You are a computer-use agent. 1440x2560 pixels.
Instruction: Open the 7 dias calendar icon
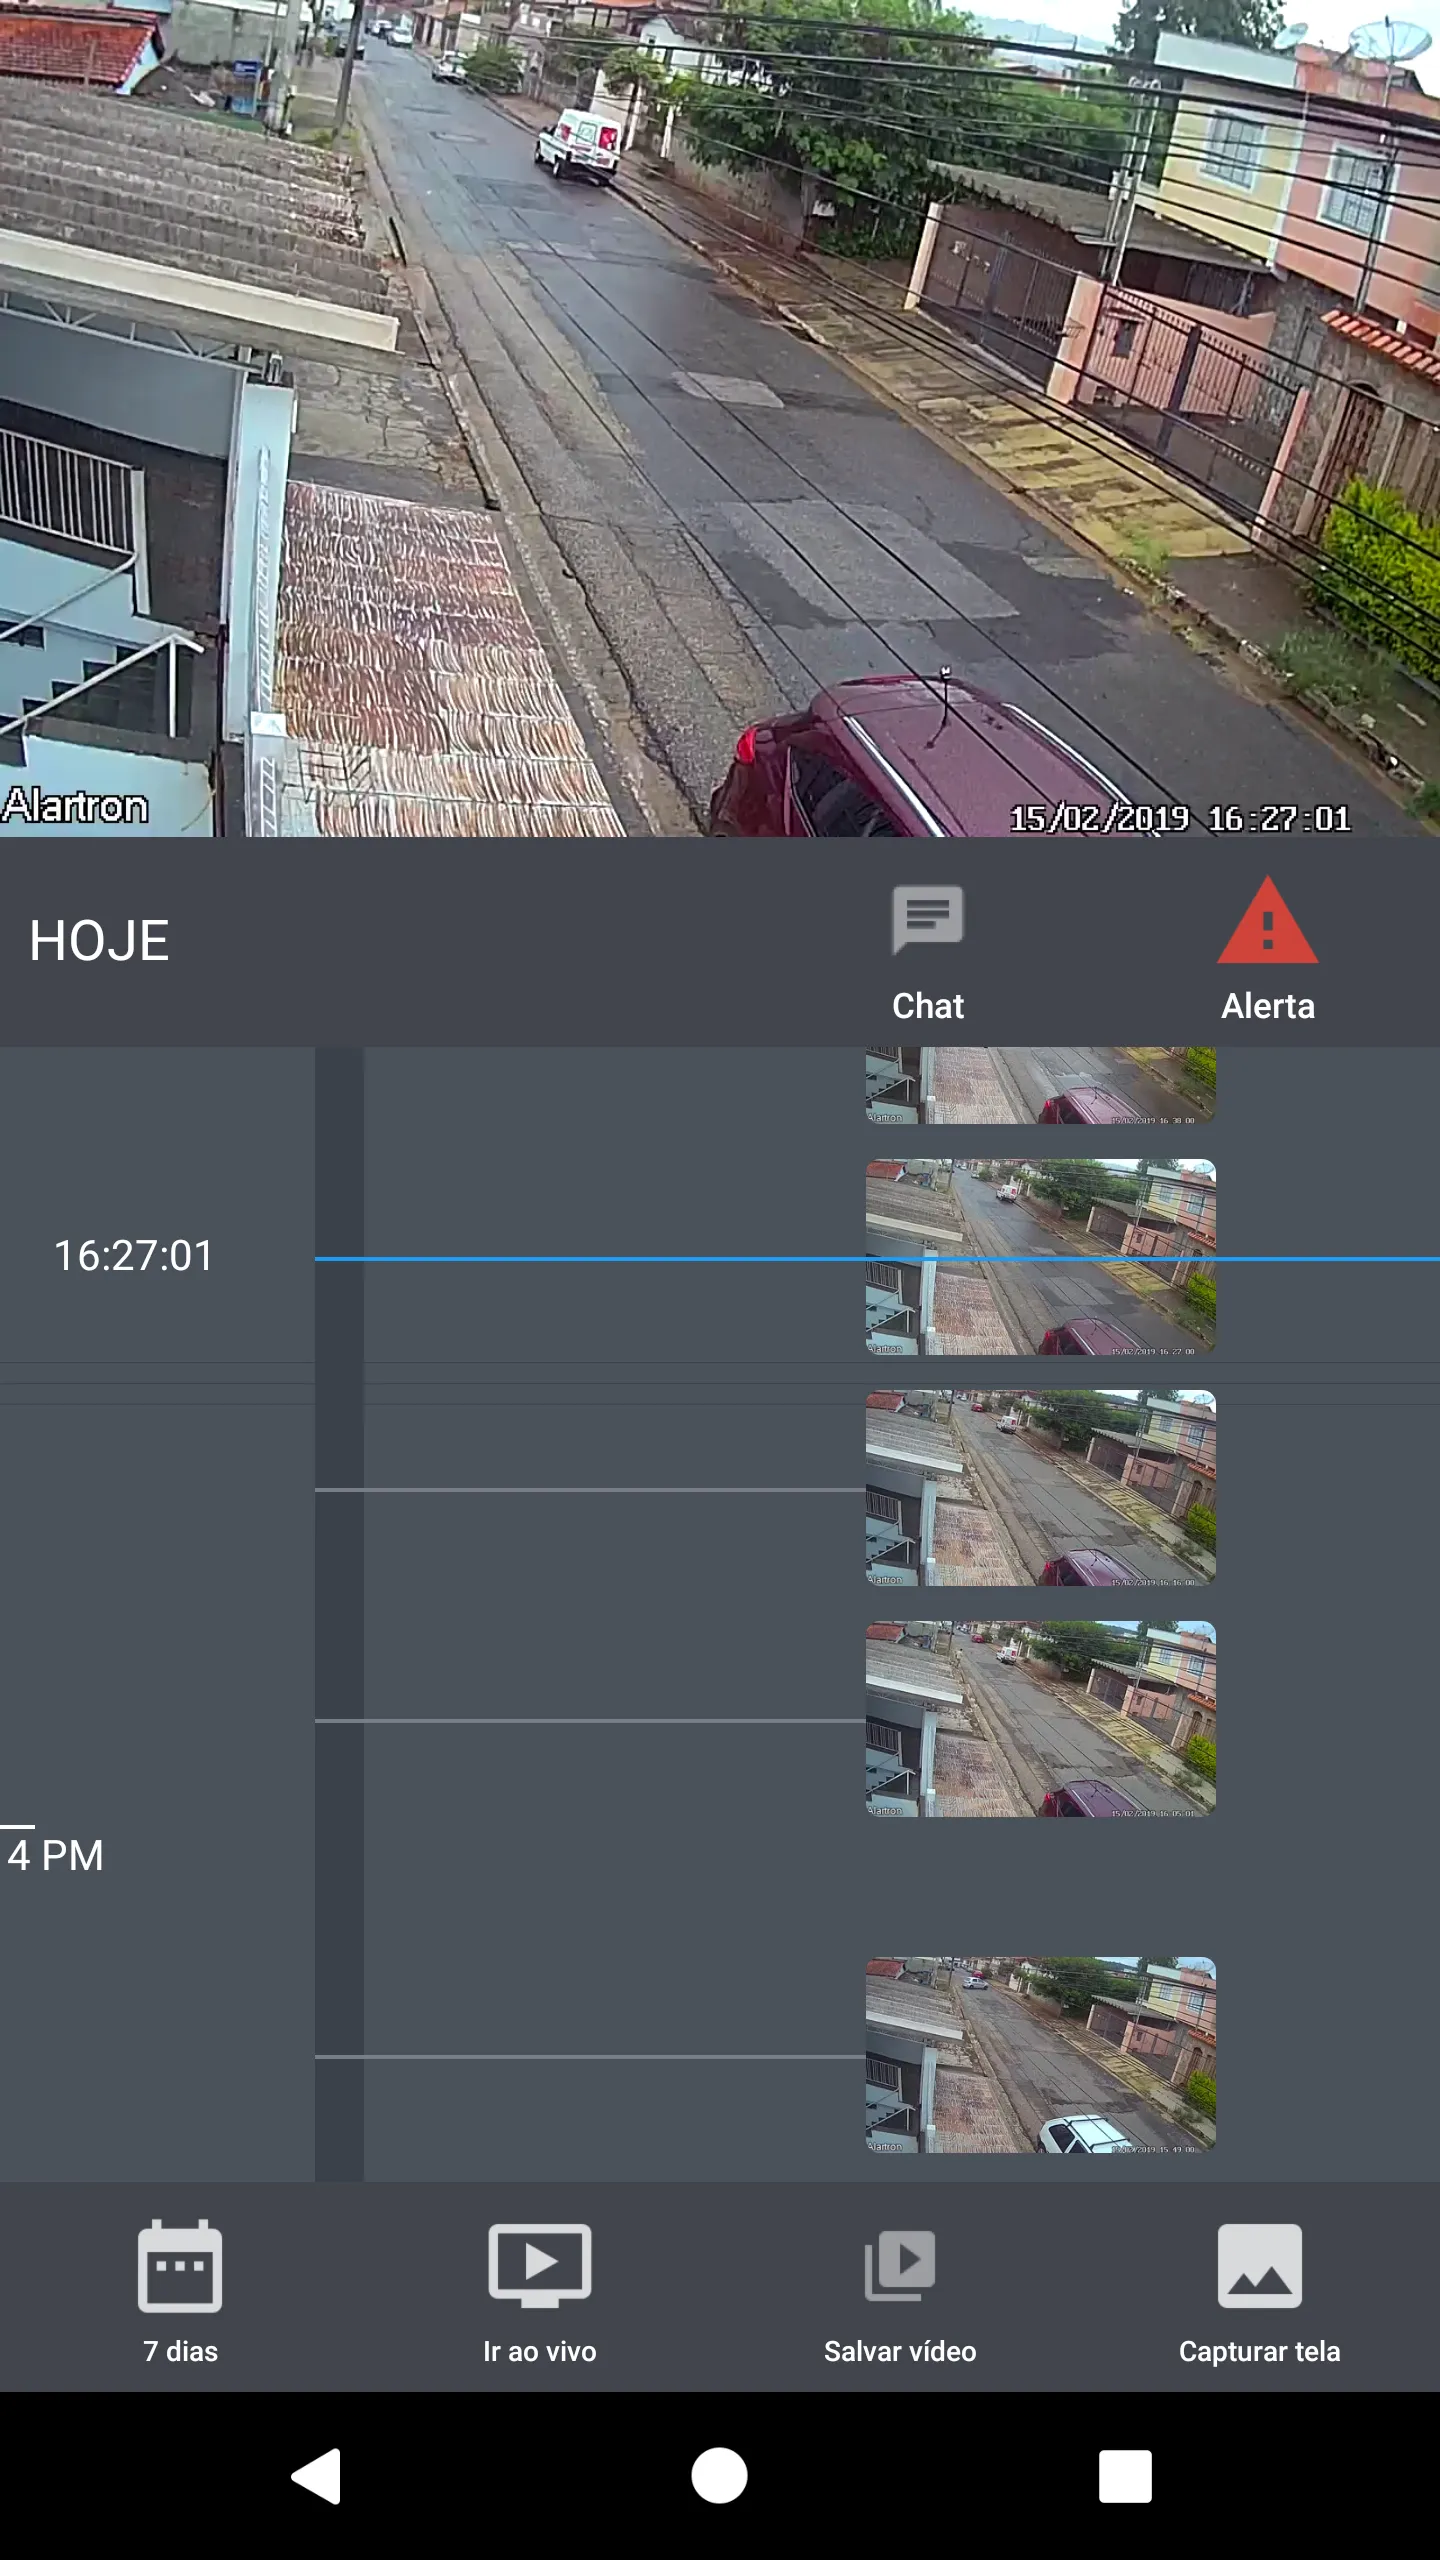coord(180,2265)
